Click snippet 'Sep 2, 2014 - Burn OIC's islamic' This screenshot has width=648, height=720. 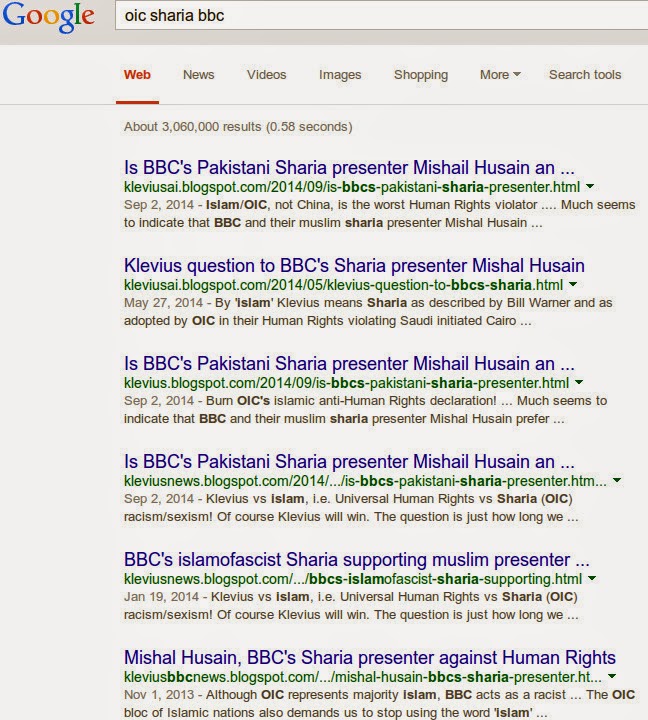tap(366, 410)
